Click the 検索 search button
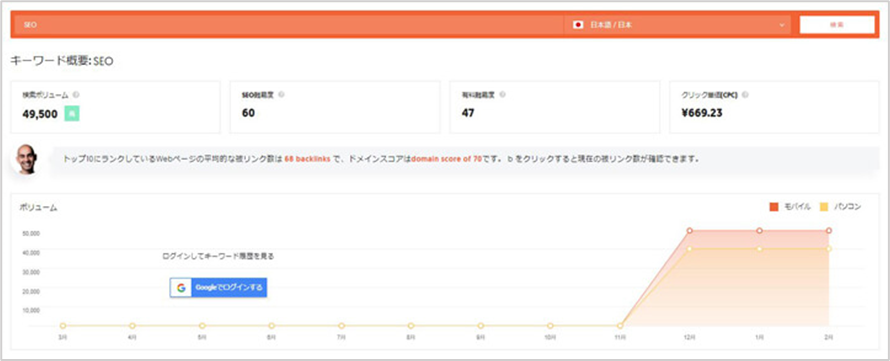 (x=837, y=25)
